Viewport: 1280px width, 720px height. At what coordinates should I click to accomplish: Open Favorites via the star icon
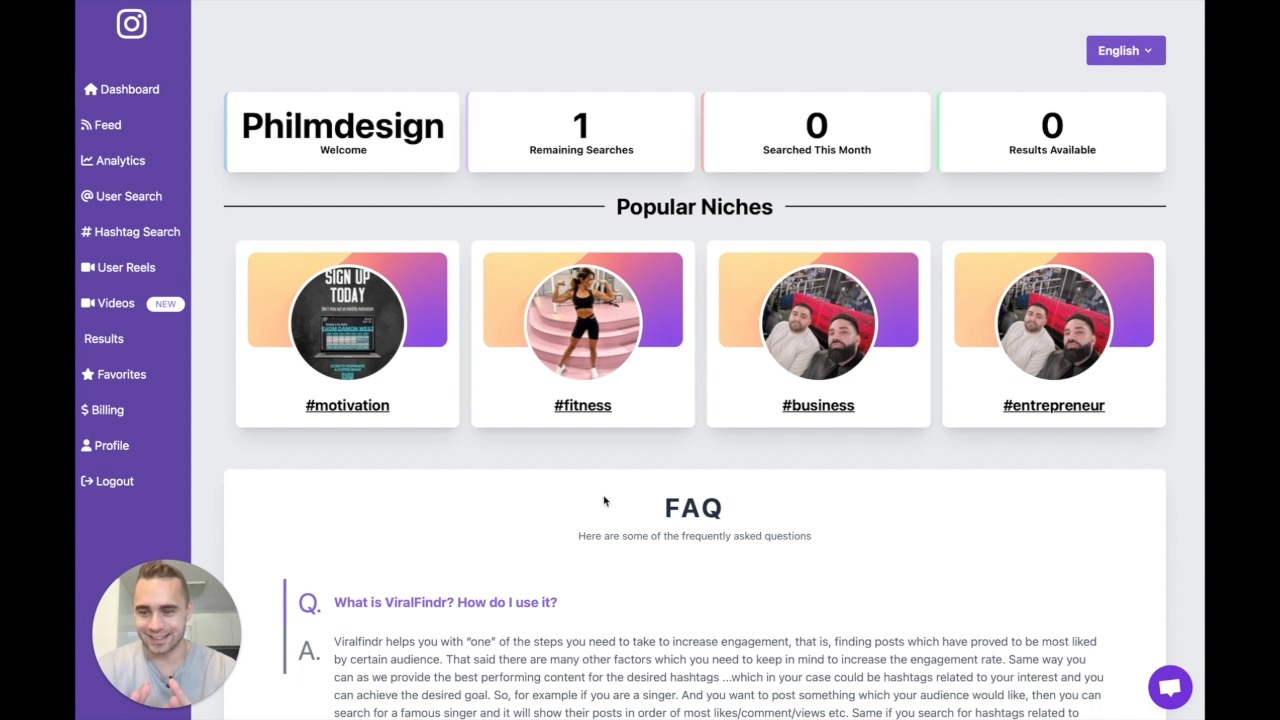pos(88,374)
